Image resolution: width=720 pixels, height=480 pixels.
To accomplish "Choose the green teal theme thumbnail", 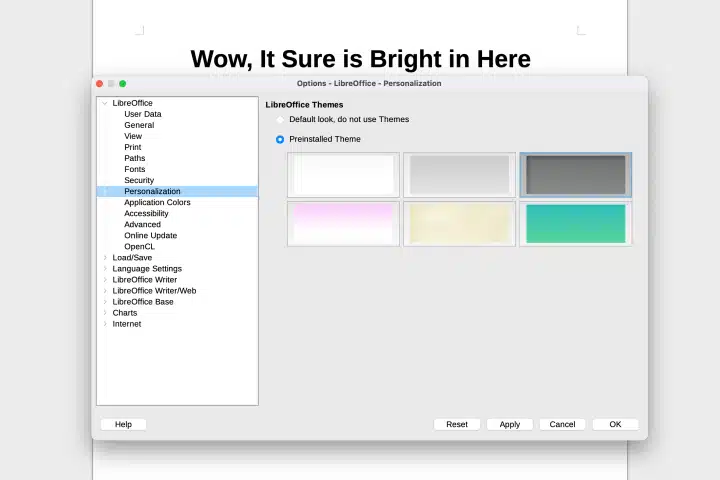I will pos(575,223).
